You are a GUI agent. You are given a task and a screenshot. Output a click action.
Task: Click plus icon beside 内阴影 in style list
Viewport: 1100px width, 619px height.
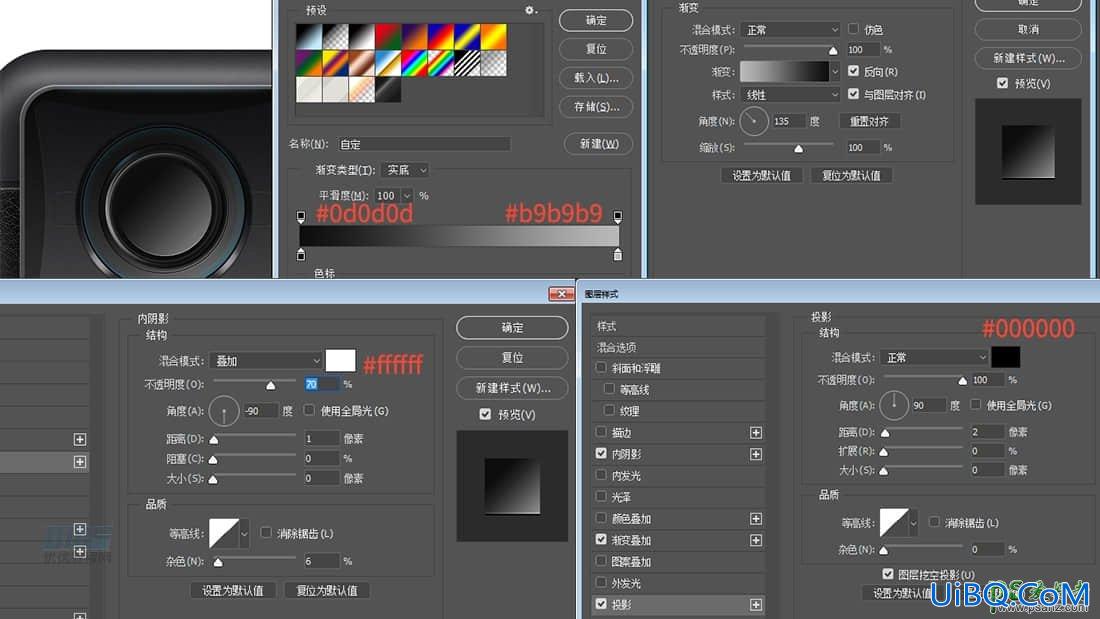(x=756, y=454)
